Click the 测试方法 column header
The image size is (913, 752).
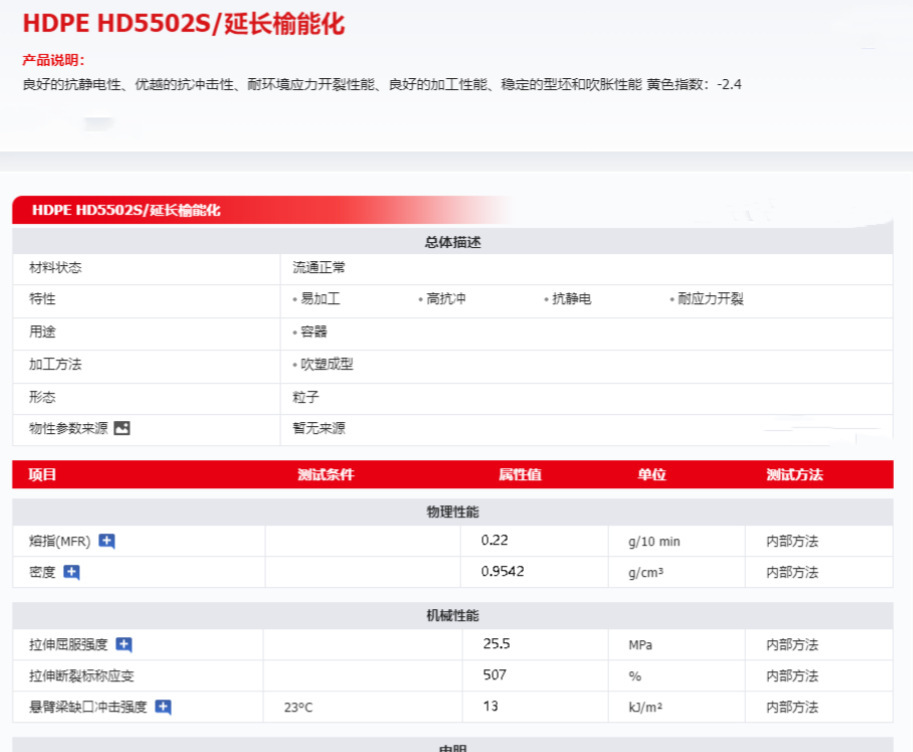[x=794, y=474]
